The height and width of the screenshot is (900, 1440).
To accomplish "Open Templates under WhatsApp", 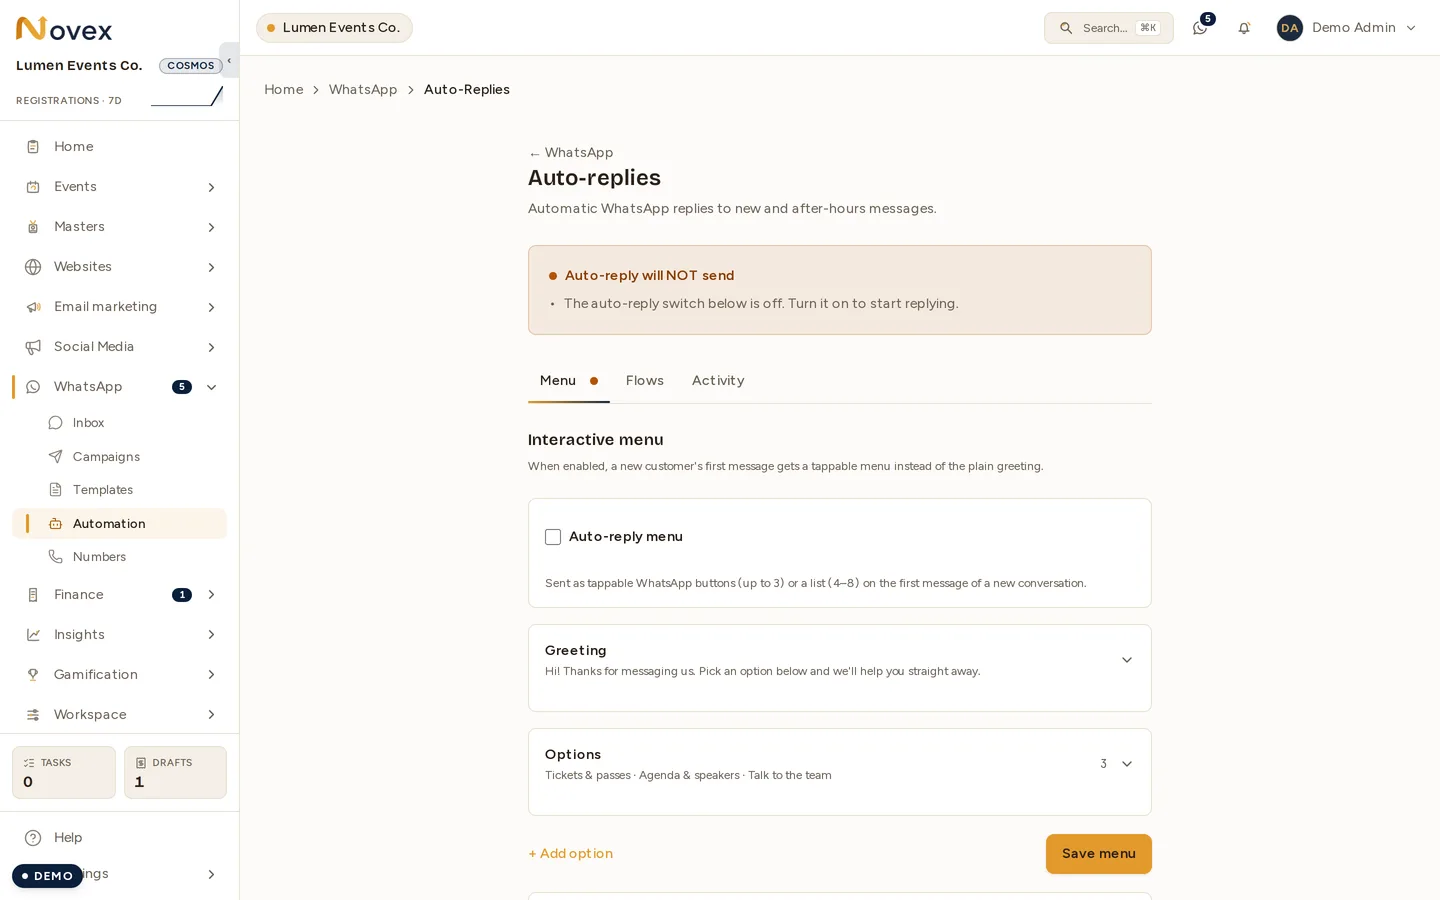I will click(103, 490).
